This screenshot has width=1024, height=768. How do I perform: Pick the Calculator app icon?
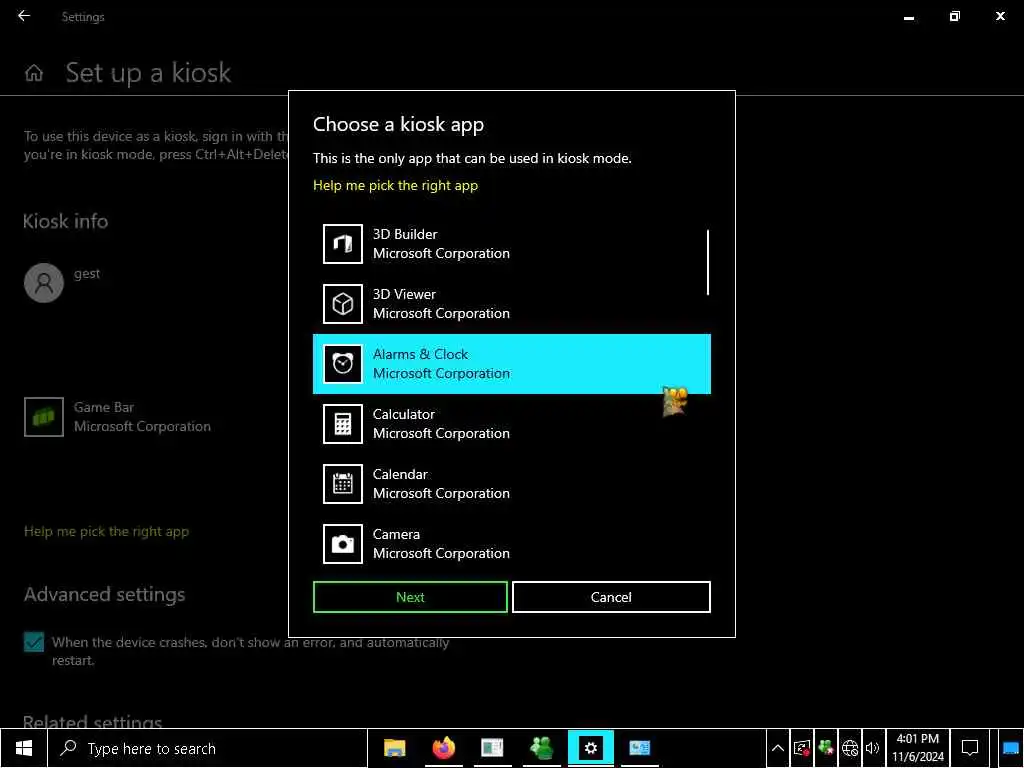pos(343,424)
